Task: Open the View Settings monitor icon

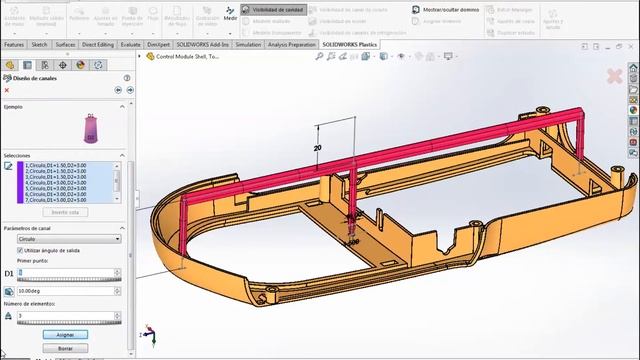Action: [x=448, y=56]
